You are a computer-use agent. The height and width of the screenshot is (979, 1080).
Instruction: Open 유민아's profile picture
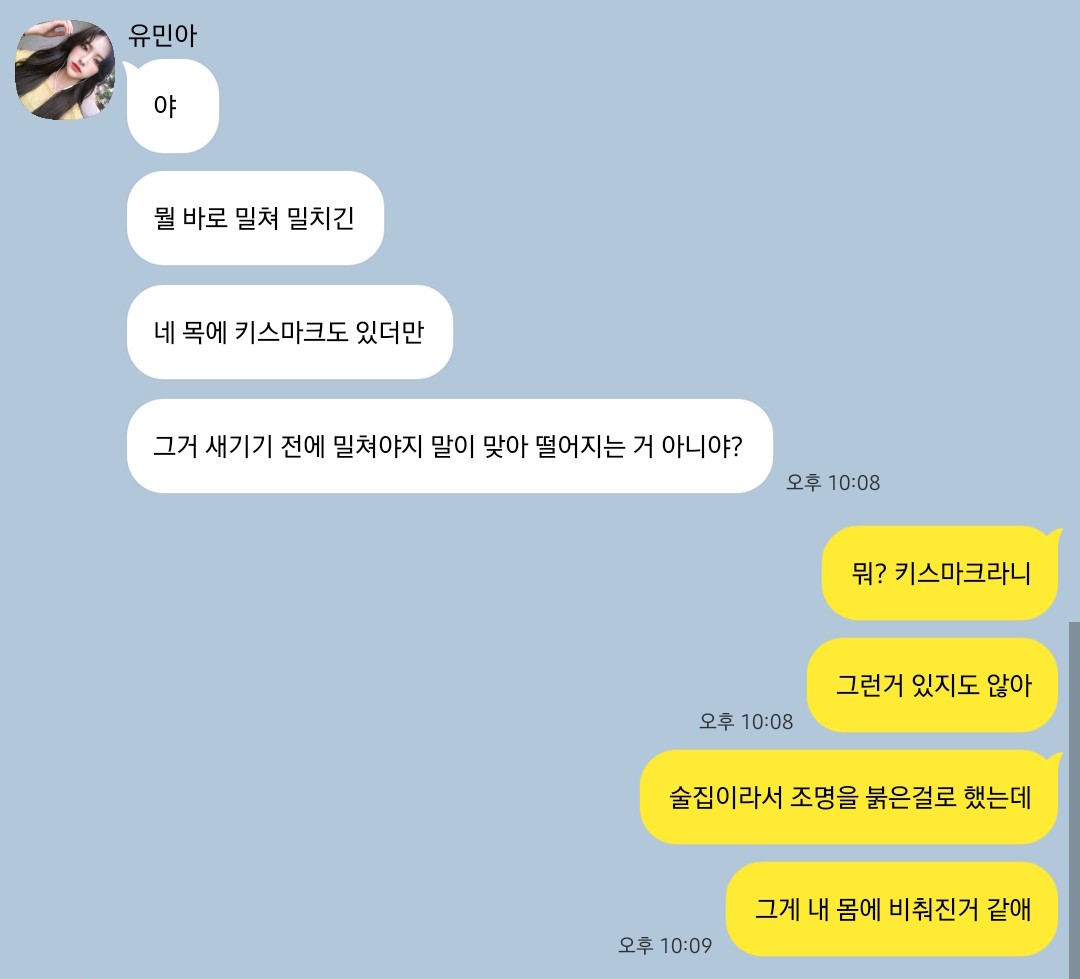[65, 70]
